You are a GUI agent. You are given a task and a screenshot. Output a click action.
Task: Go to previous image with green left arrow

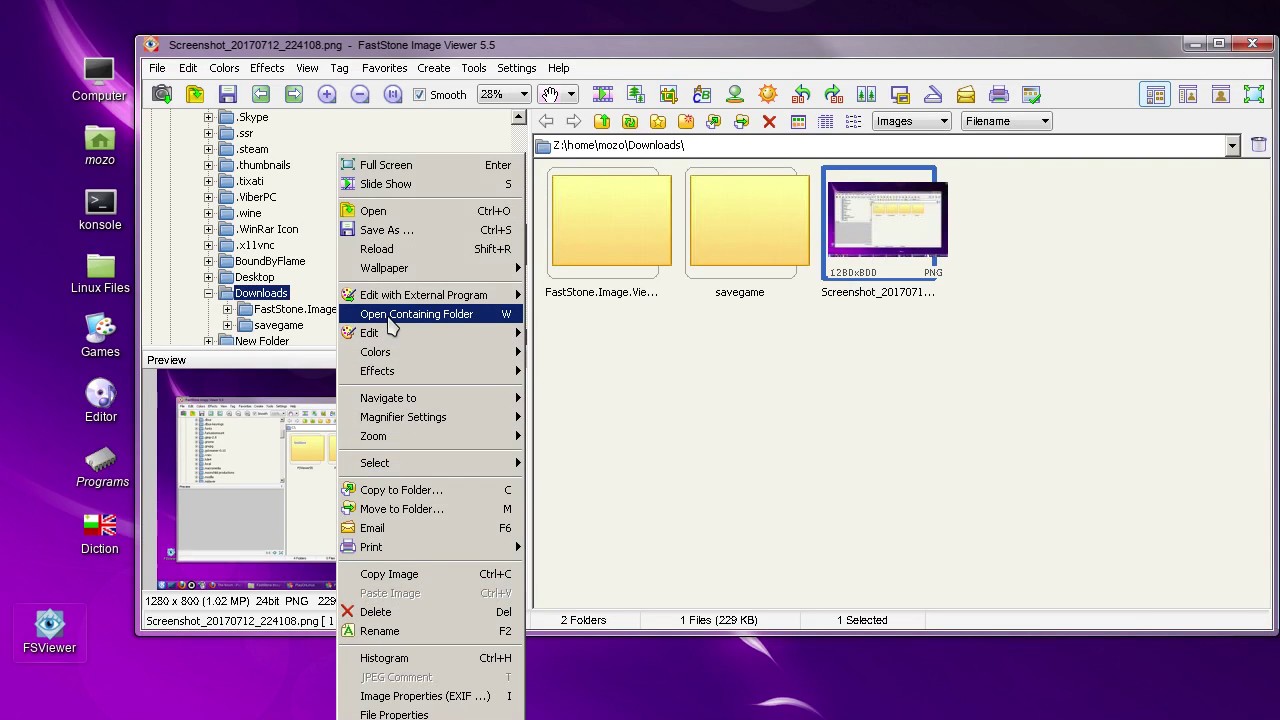[261, 95]
